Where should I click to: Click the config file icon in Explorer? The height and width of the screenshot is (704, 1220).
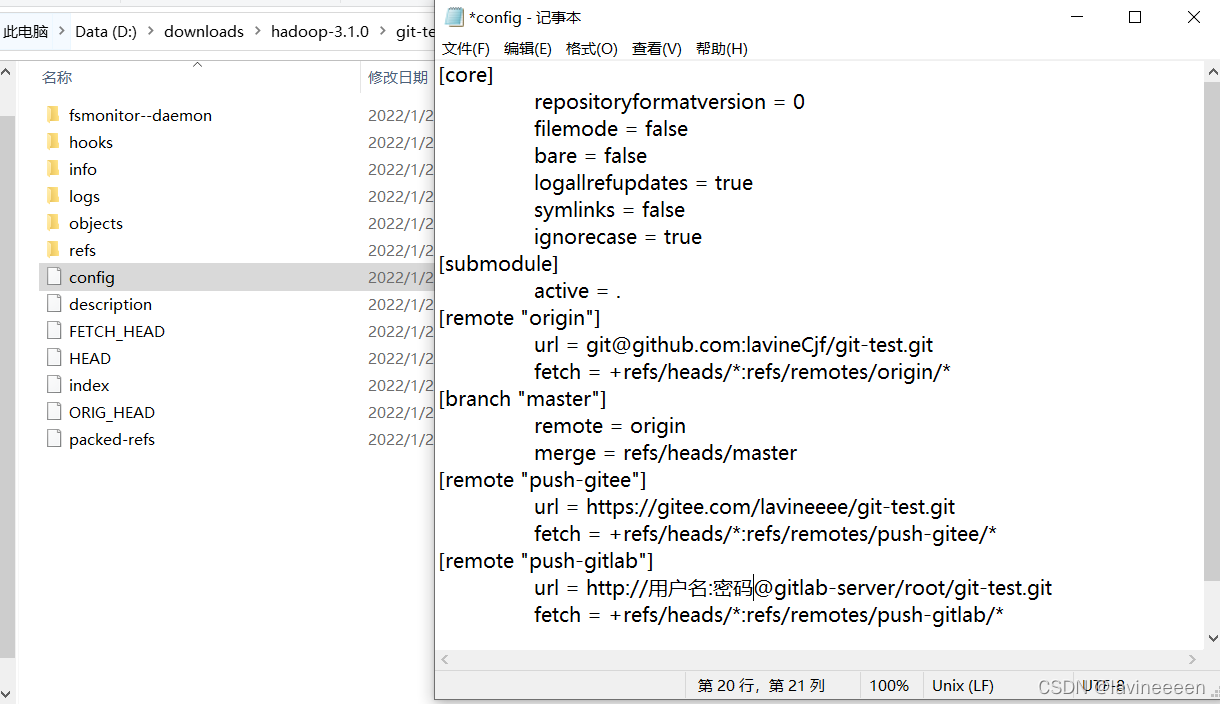point(54,277)
